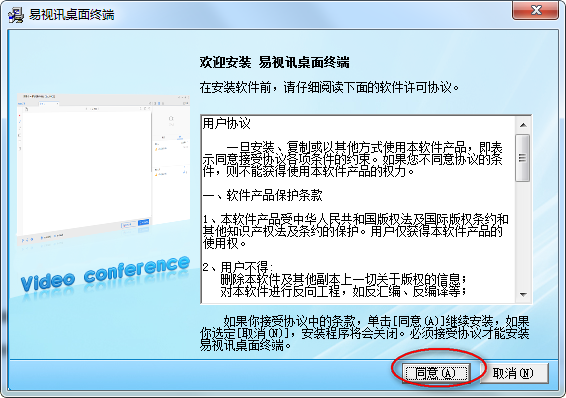The width and height of the screenshot is (566, 398).
Task: Click the line 对本软件进行反向工程
Action: click(343, 291)
